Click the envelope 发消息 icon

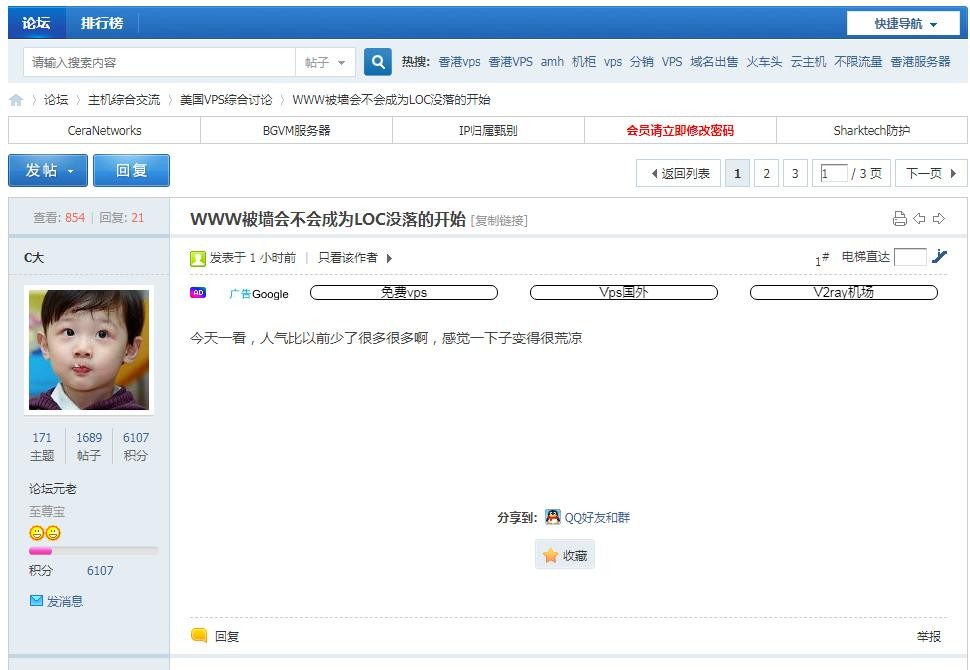point(36,601)
